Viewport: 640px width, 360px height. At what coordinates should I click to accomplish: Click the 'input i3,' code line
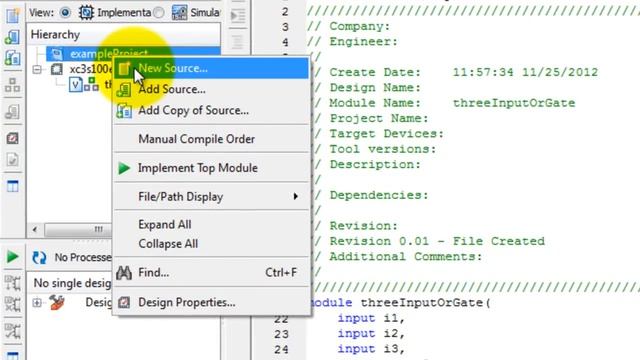(371, 349)
